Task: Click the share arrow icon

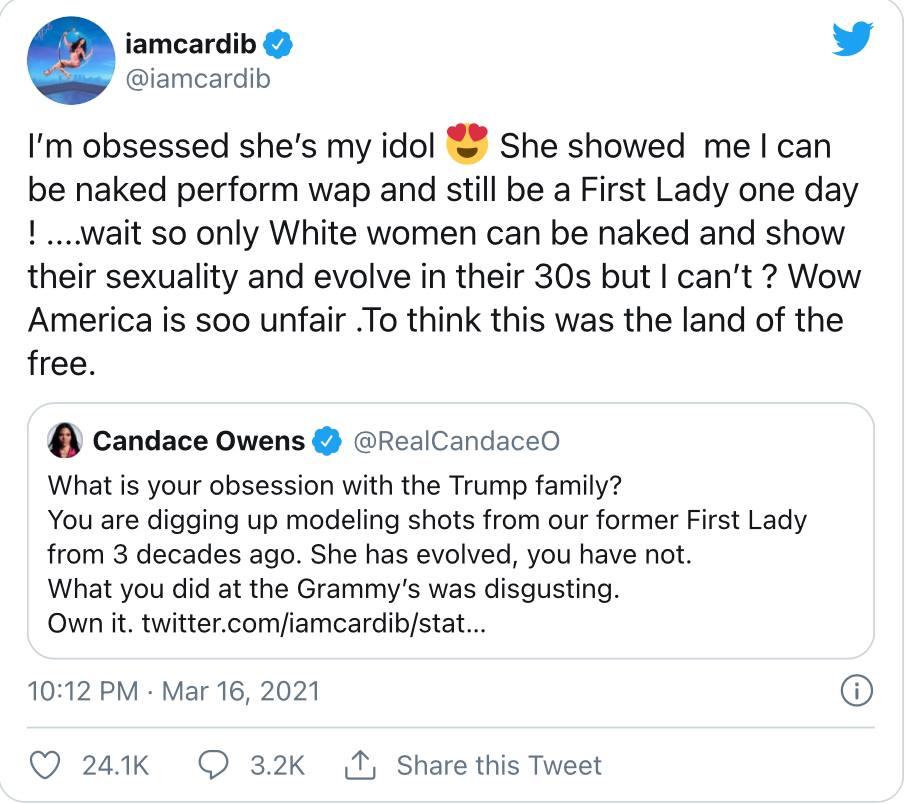Action: tap(358, 765)
